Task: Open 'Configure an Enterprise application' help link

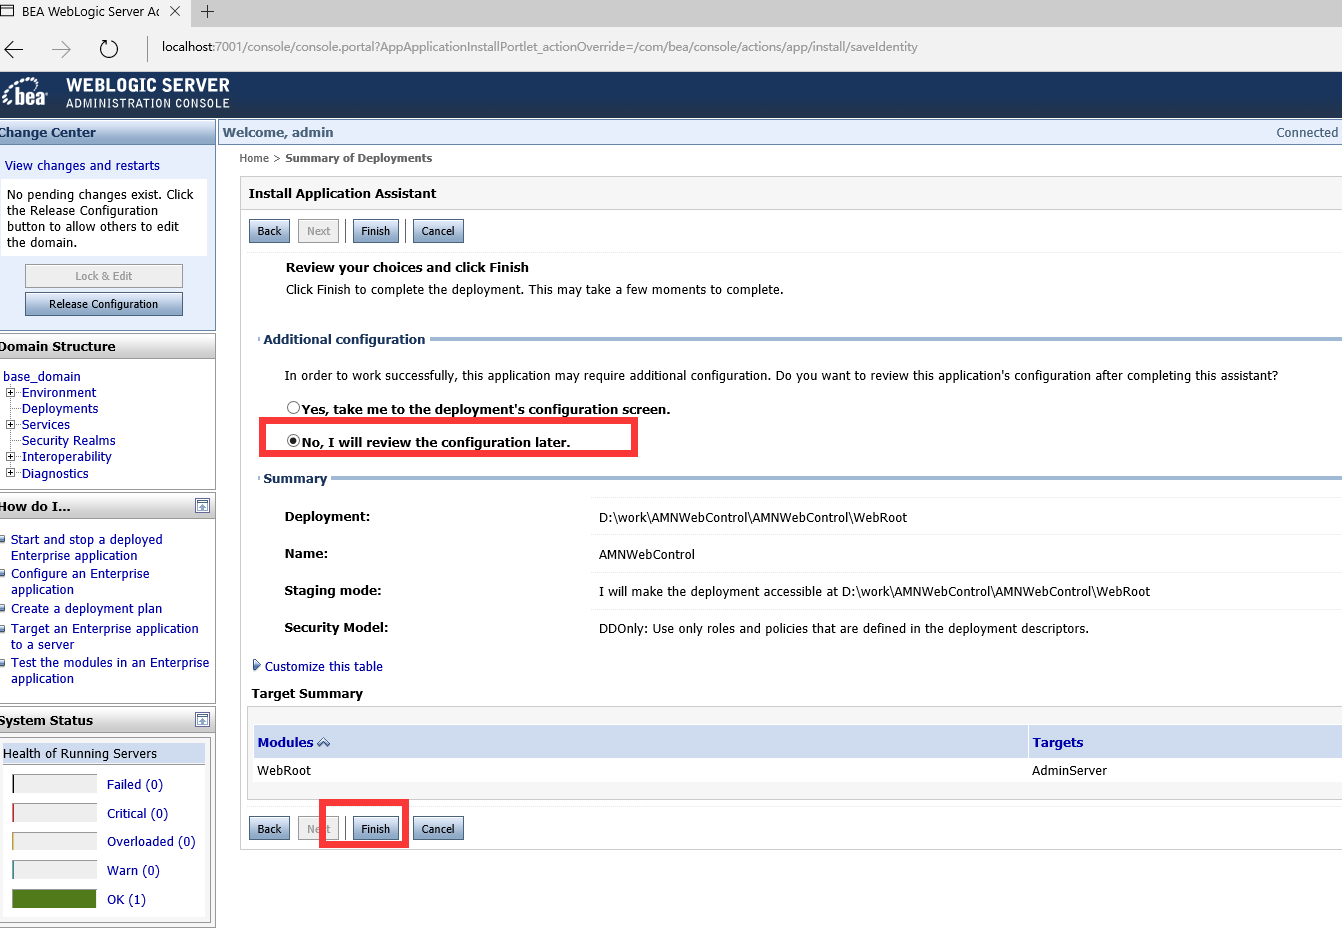Action: [80, 582]
